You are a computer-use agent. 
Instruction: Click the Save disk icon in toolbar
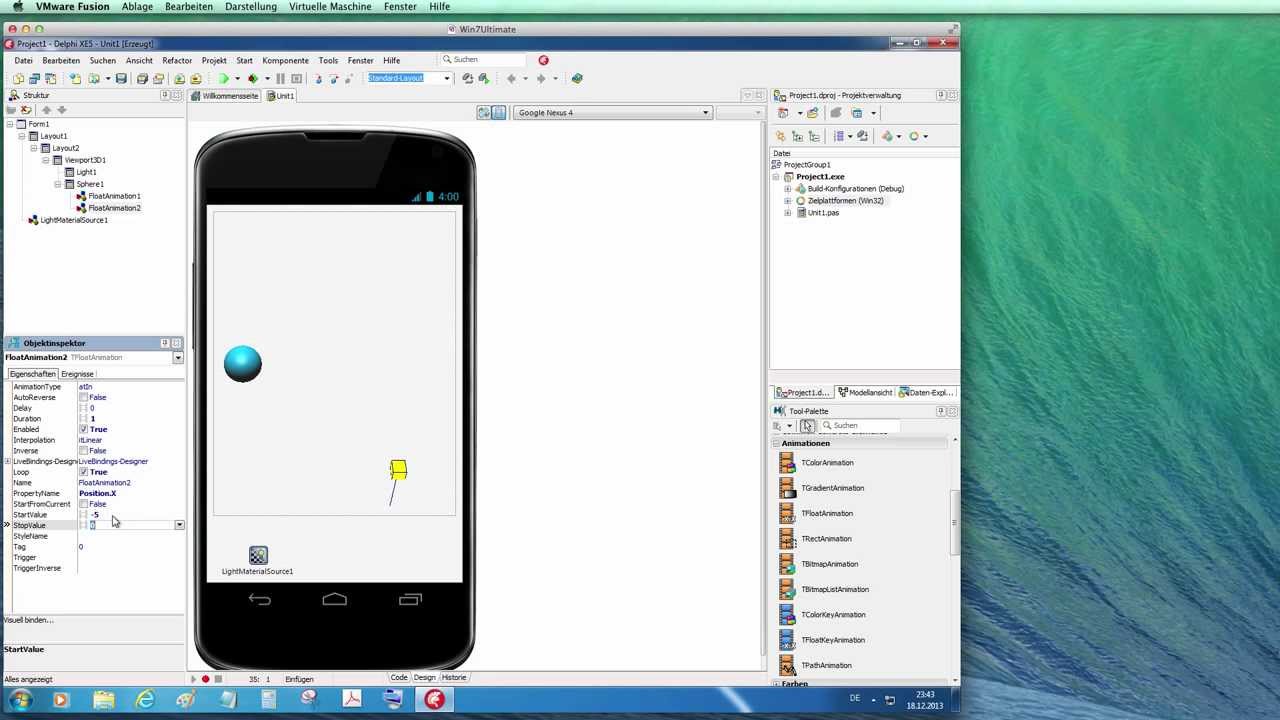(x=121, y=79)
